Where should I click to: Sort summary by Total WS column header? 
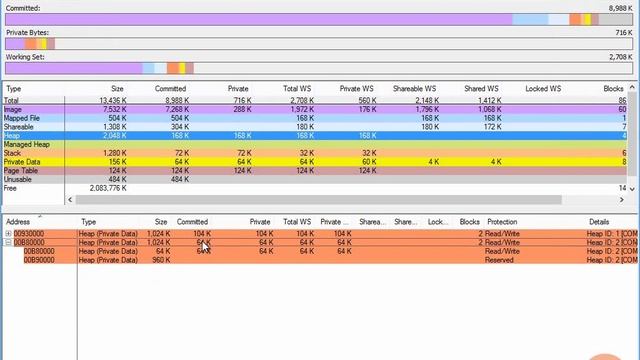[297, 89]
